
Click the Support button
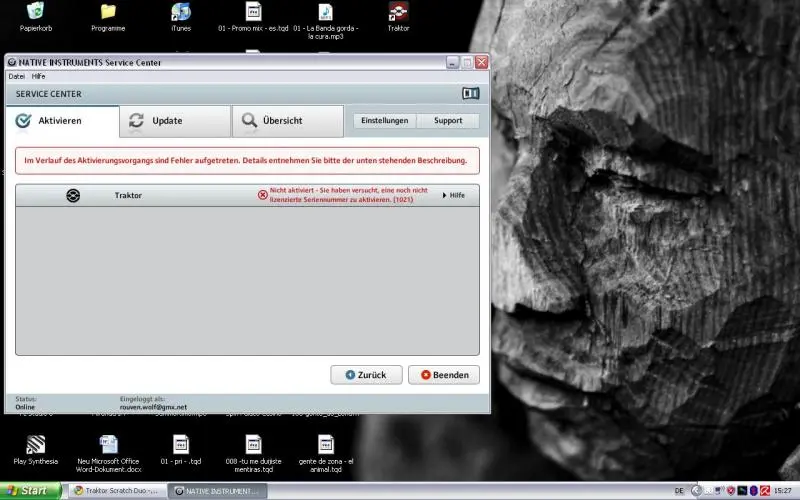click(448, 121)
